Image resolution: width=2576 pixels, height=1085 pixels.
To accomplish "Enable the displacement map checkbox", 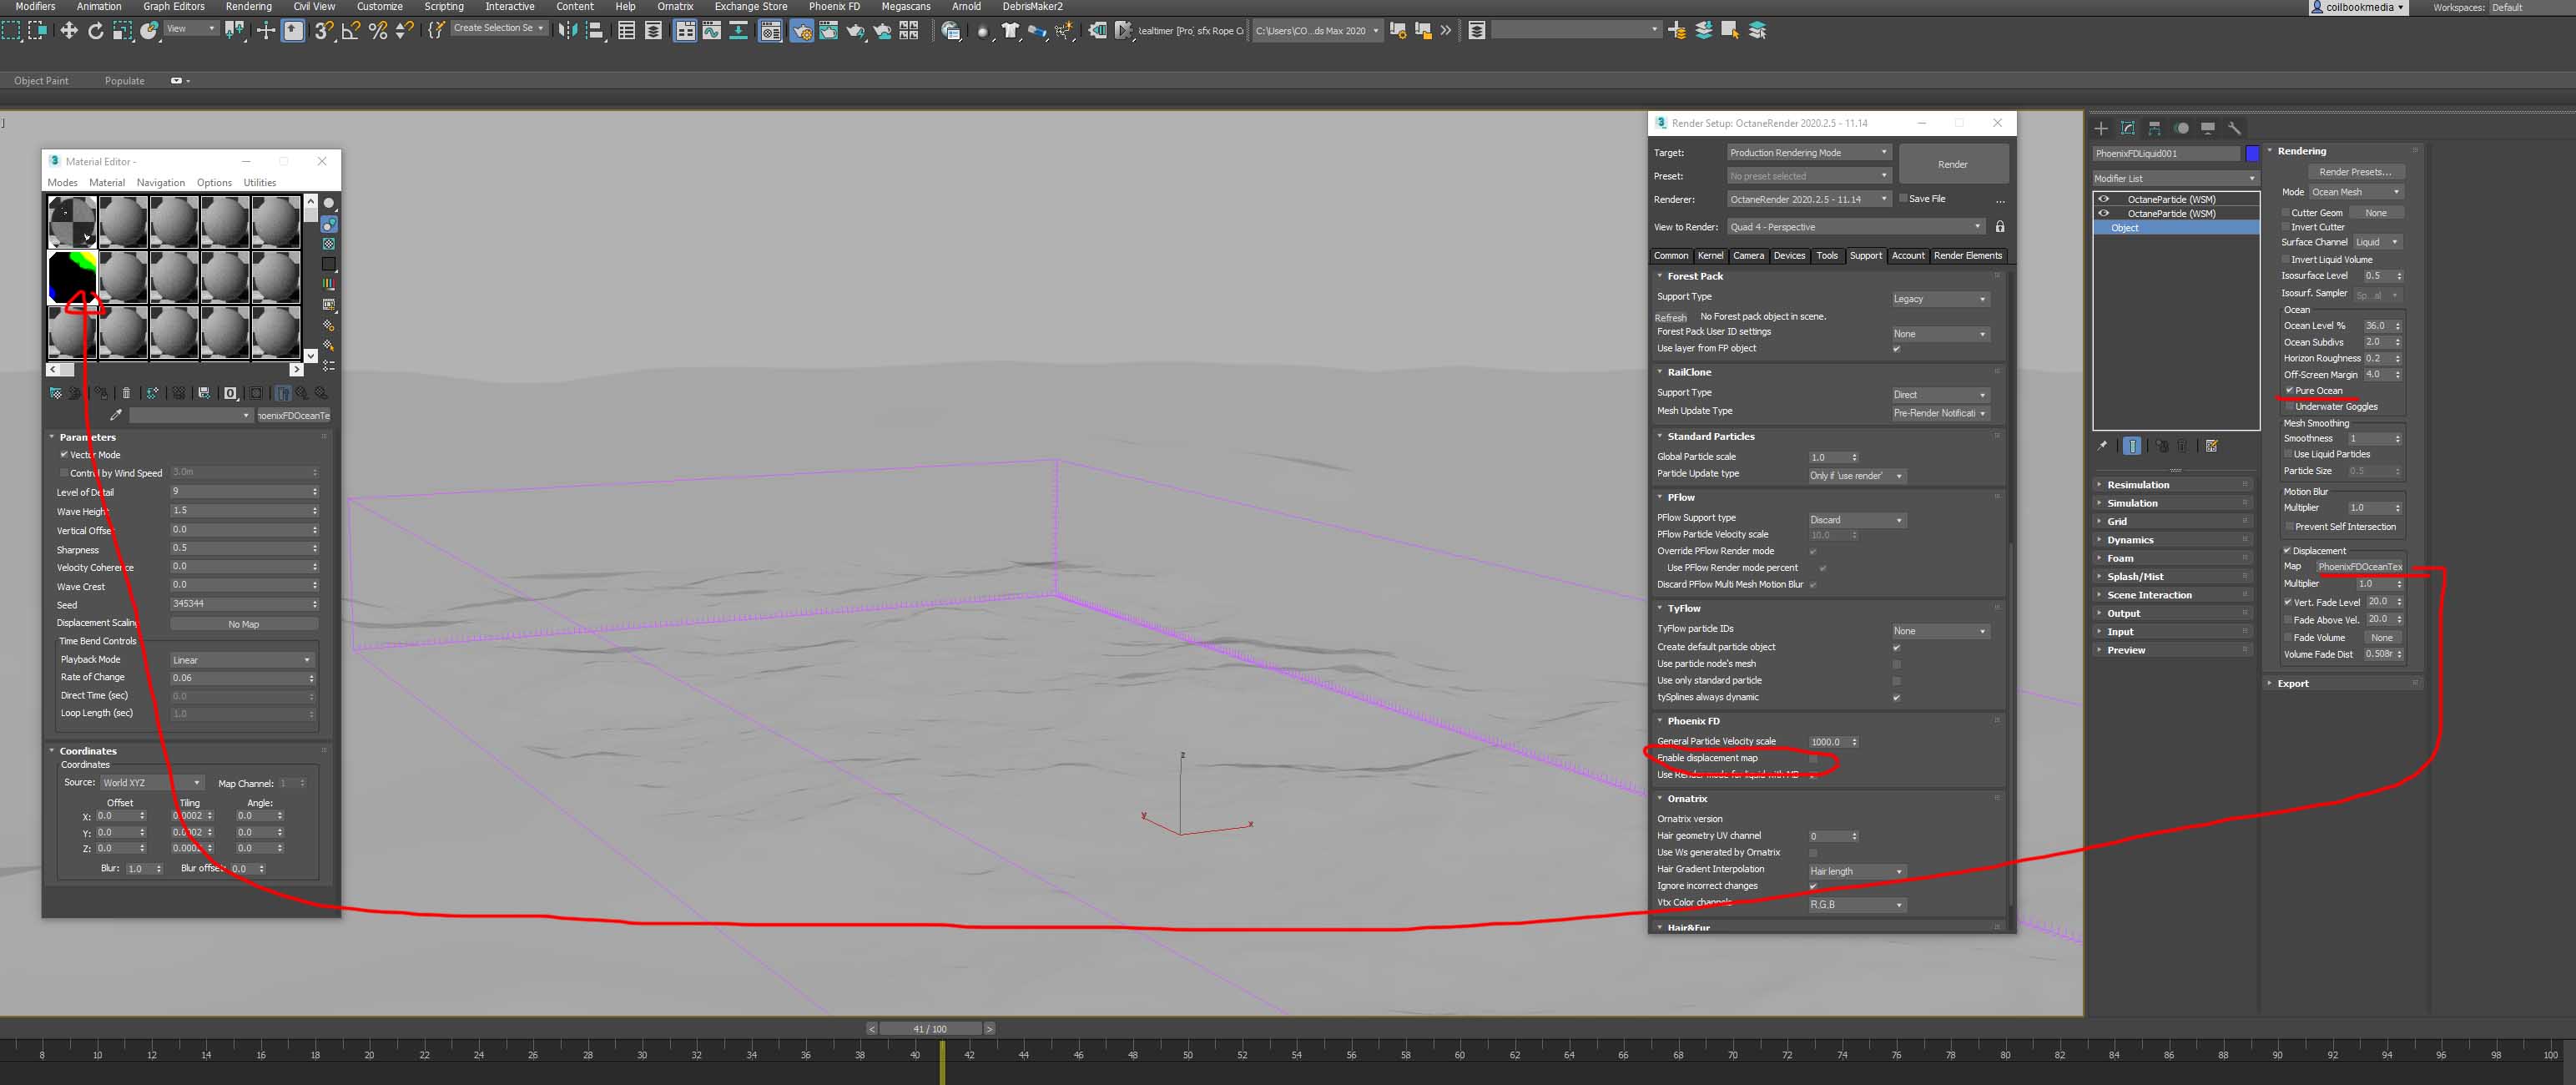I will pyautogui.click(x=1813, y=759).
